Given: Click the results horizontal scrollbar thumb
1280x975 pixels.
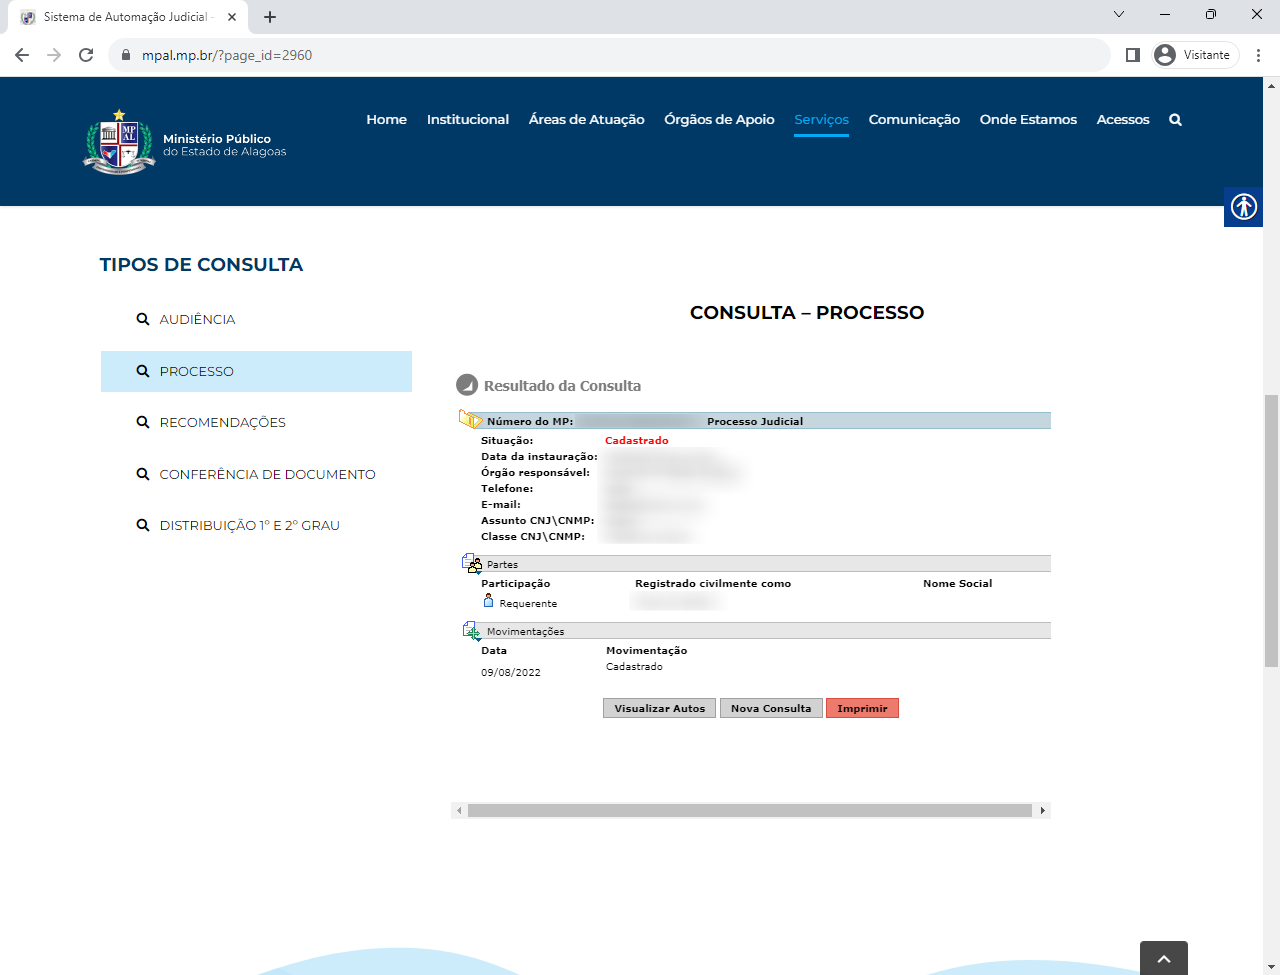Looking at the screenshot, I should coord(750,810).
